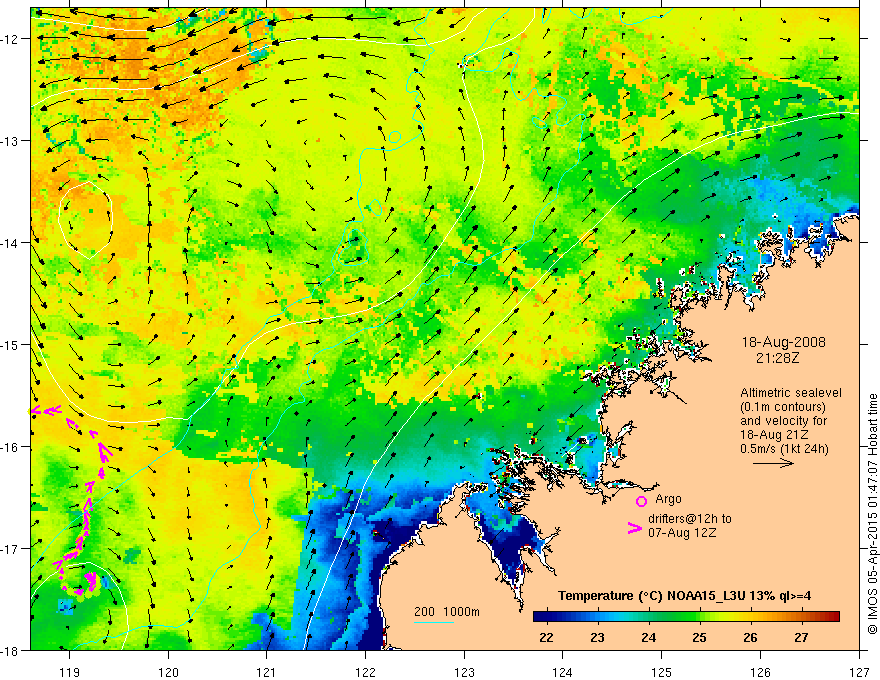This screenshot has width=880, height=680.
Task: Click the date label 18-Aug-2008
Action: (783, 342)
